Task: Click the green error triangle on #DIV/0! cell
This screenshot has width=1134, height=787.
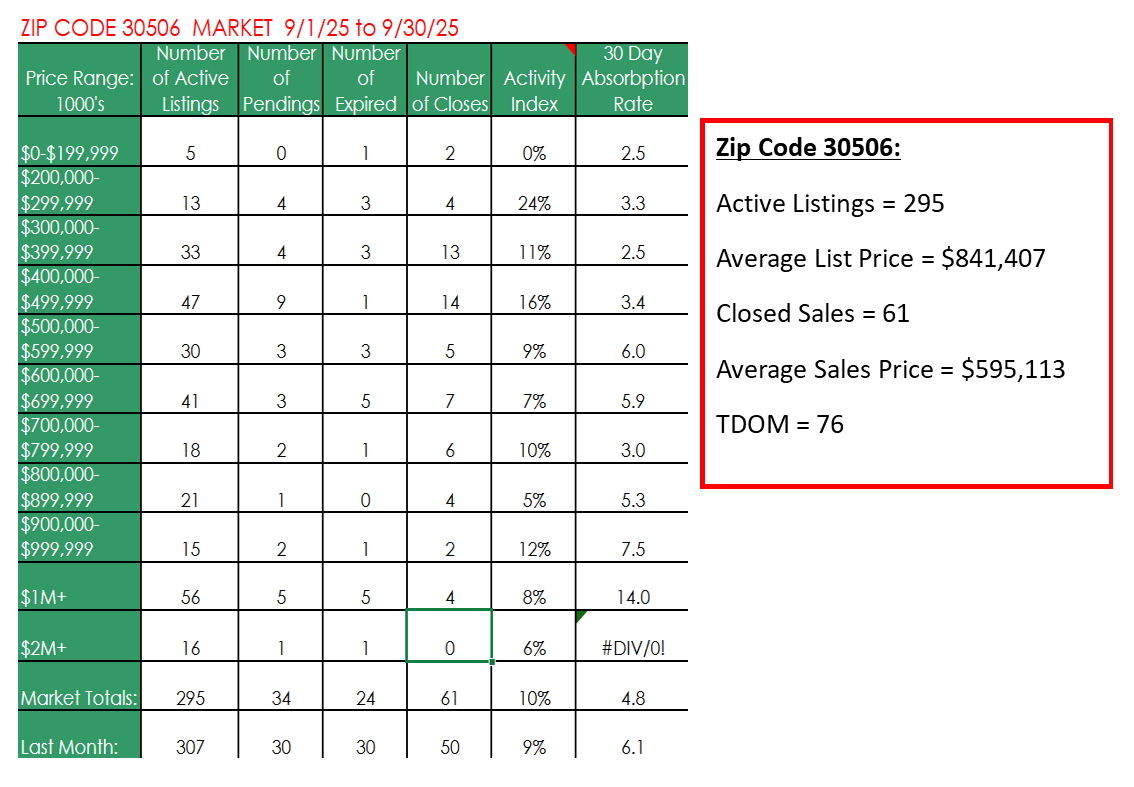Action: click(x=581, y=616)
